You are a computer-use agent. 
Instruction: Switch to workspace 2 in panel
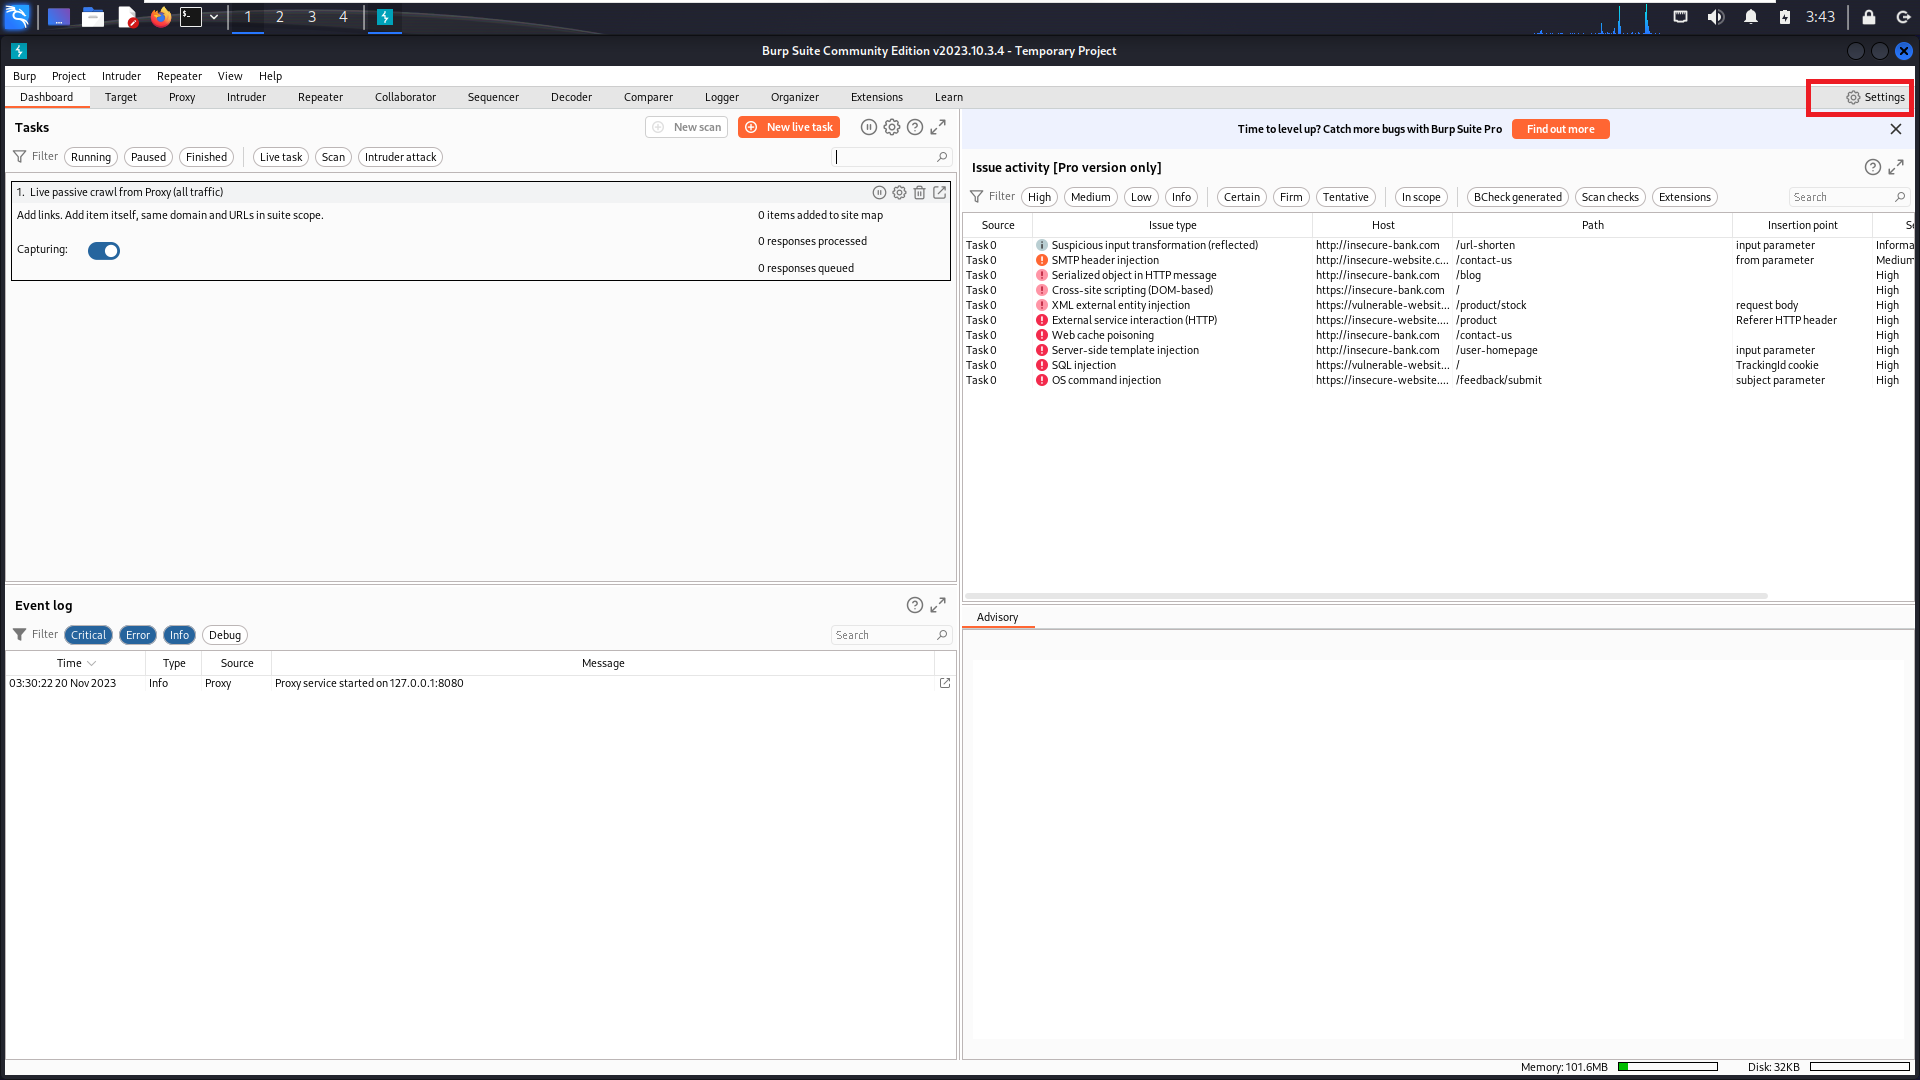point(279,17)
